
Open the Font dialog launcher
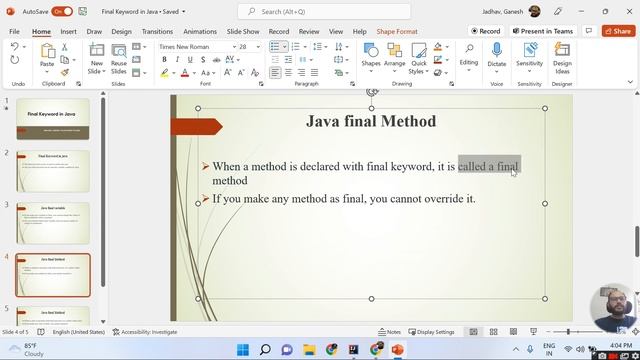[x=261, y=84]
